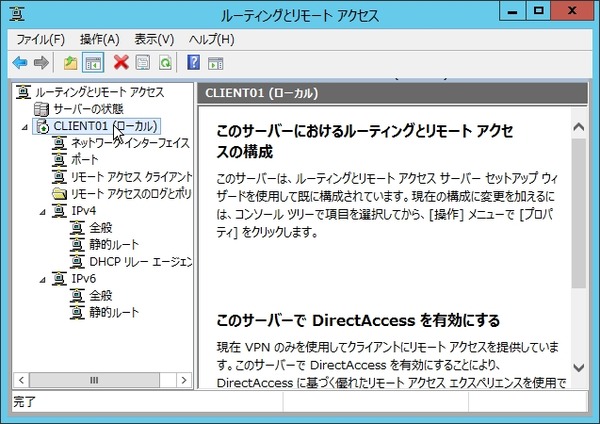Click the ルーティングとリモート アクセス root node icon
Image resolution: width=600 pixels, height=424 pixels.
pyautogui.click(x=23, y=92)
